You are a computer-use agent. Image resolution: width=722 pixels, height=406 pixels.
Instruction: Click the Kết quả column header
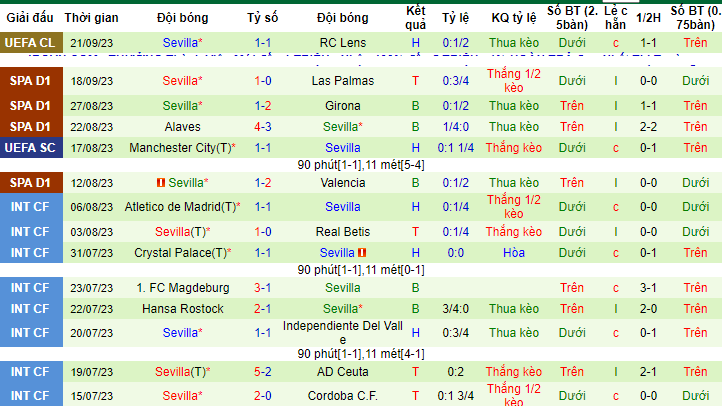415,17
